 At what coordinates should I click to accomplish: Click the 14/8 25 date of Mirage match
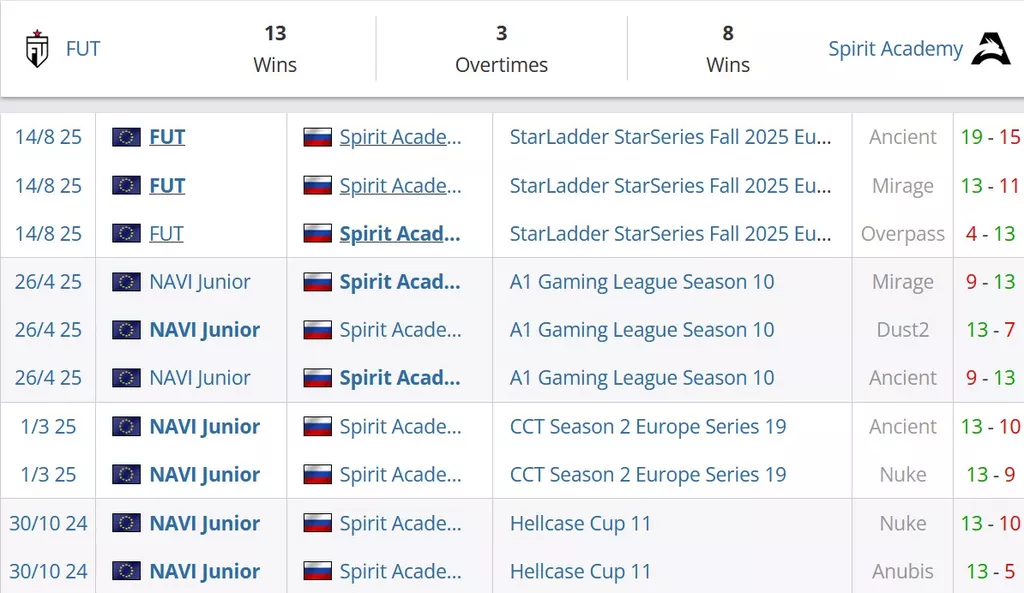[48, 185]
